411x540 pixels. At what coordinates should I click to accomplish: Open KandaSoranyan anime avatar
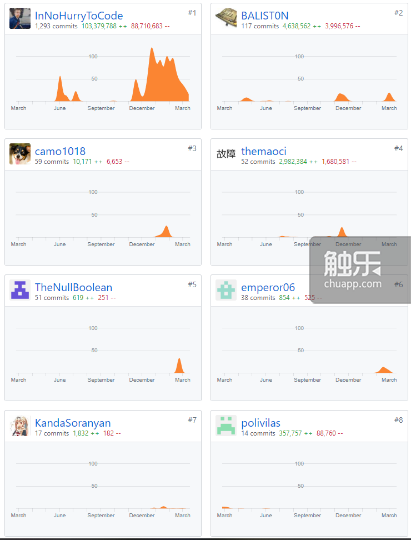pyautogui.click(x=20, y=426)
